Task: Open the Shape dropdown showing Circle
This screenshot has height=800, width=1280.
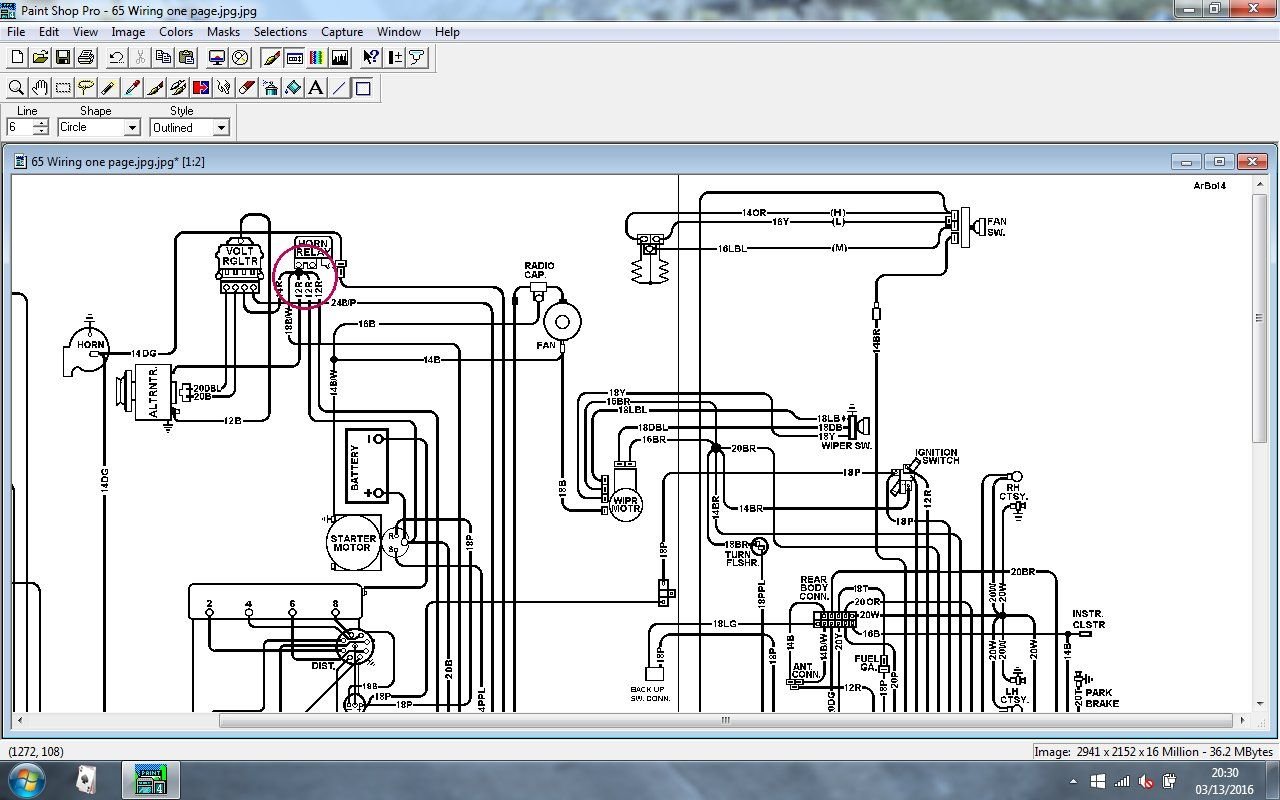Action: (x=131, y=128)
